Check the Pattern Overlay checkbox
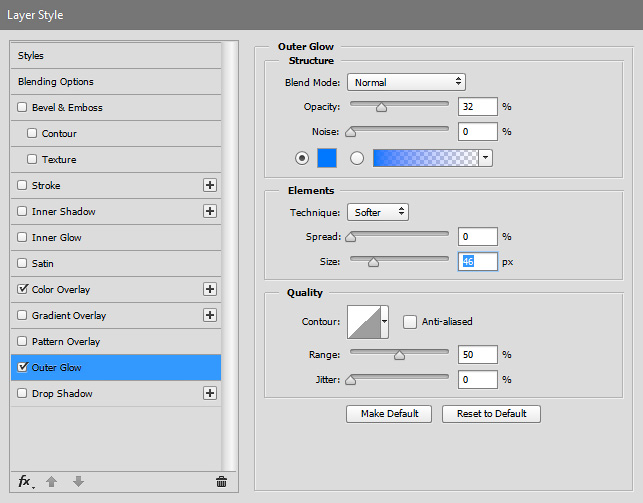 tap(22, 341)
